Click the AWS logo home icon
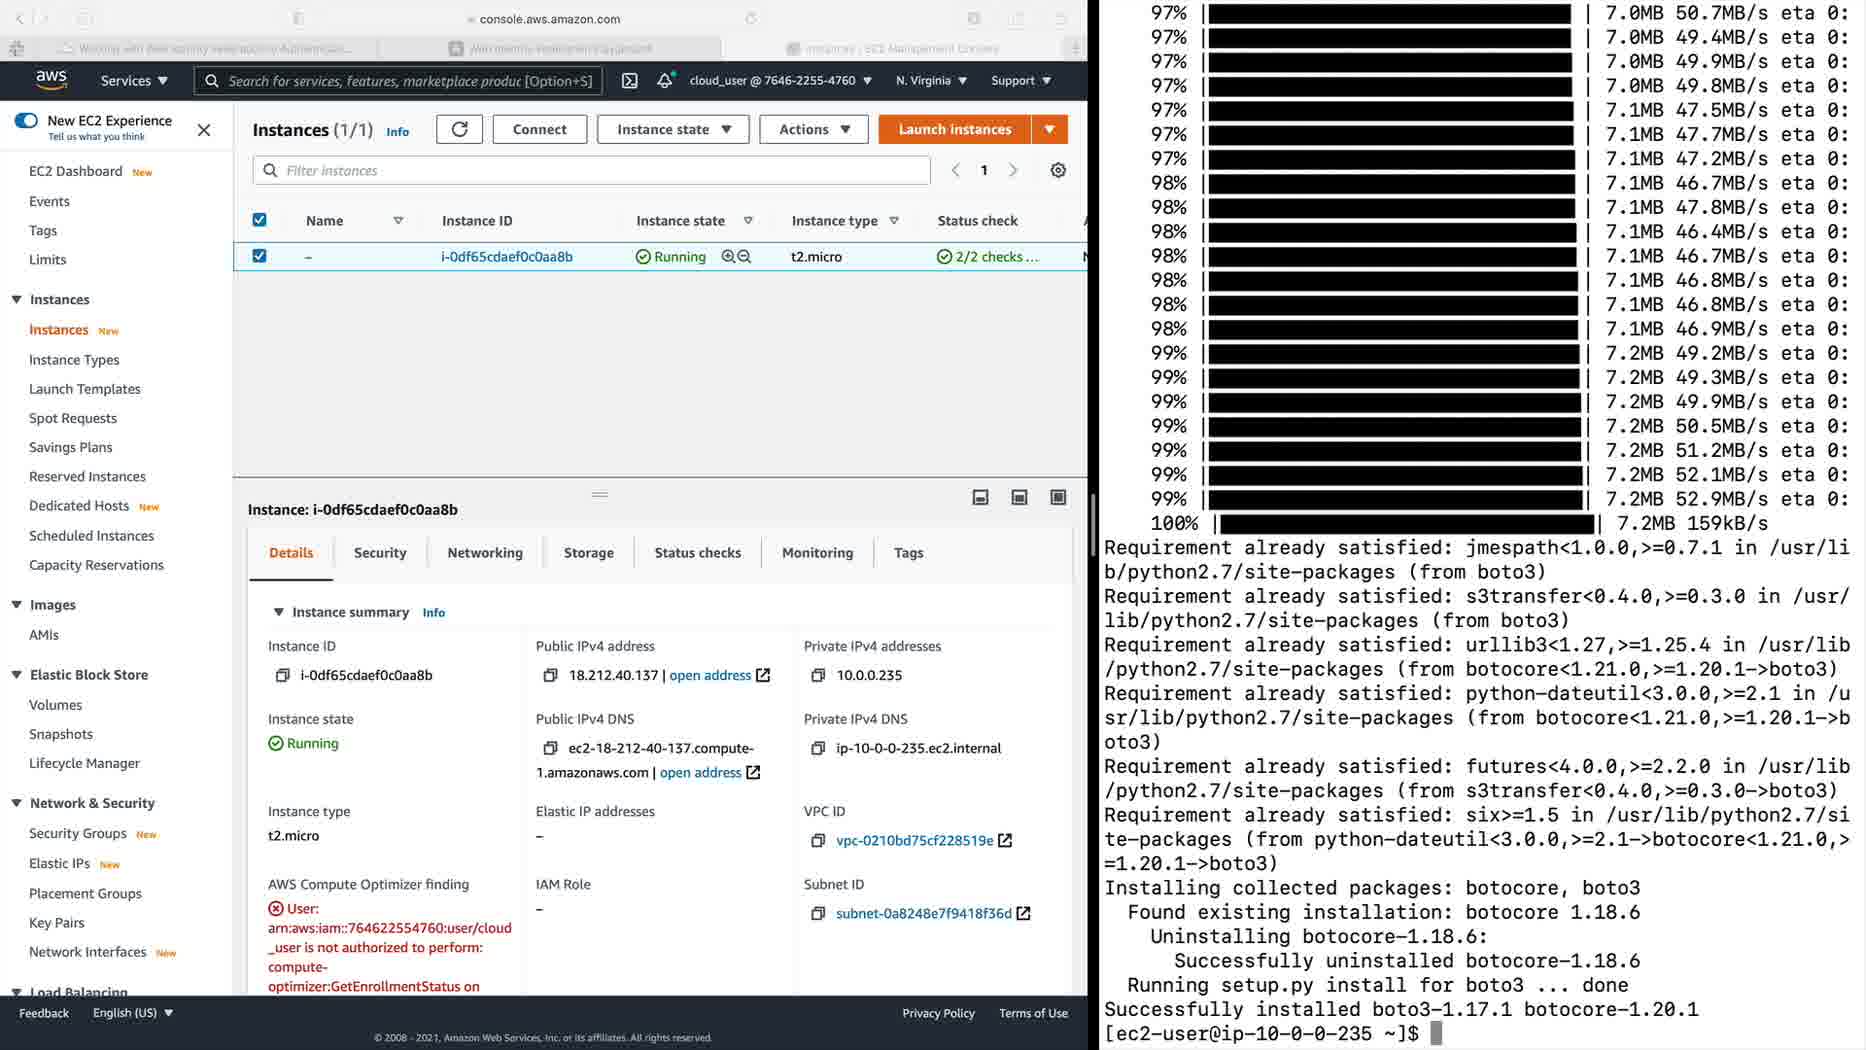The height and width of the screenshot is (1050, 1866). click(x=51, y=80)
